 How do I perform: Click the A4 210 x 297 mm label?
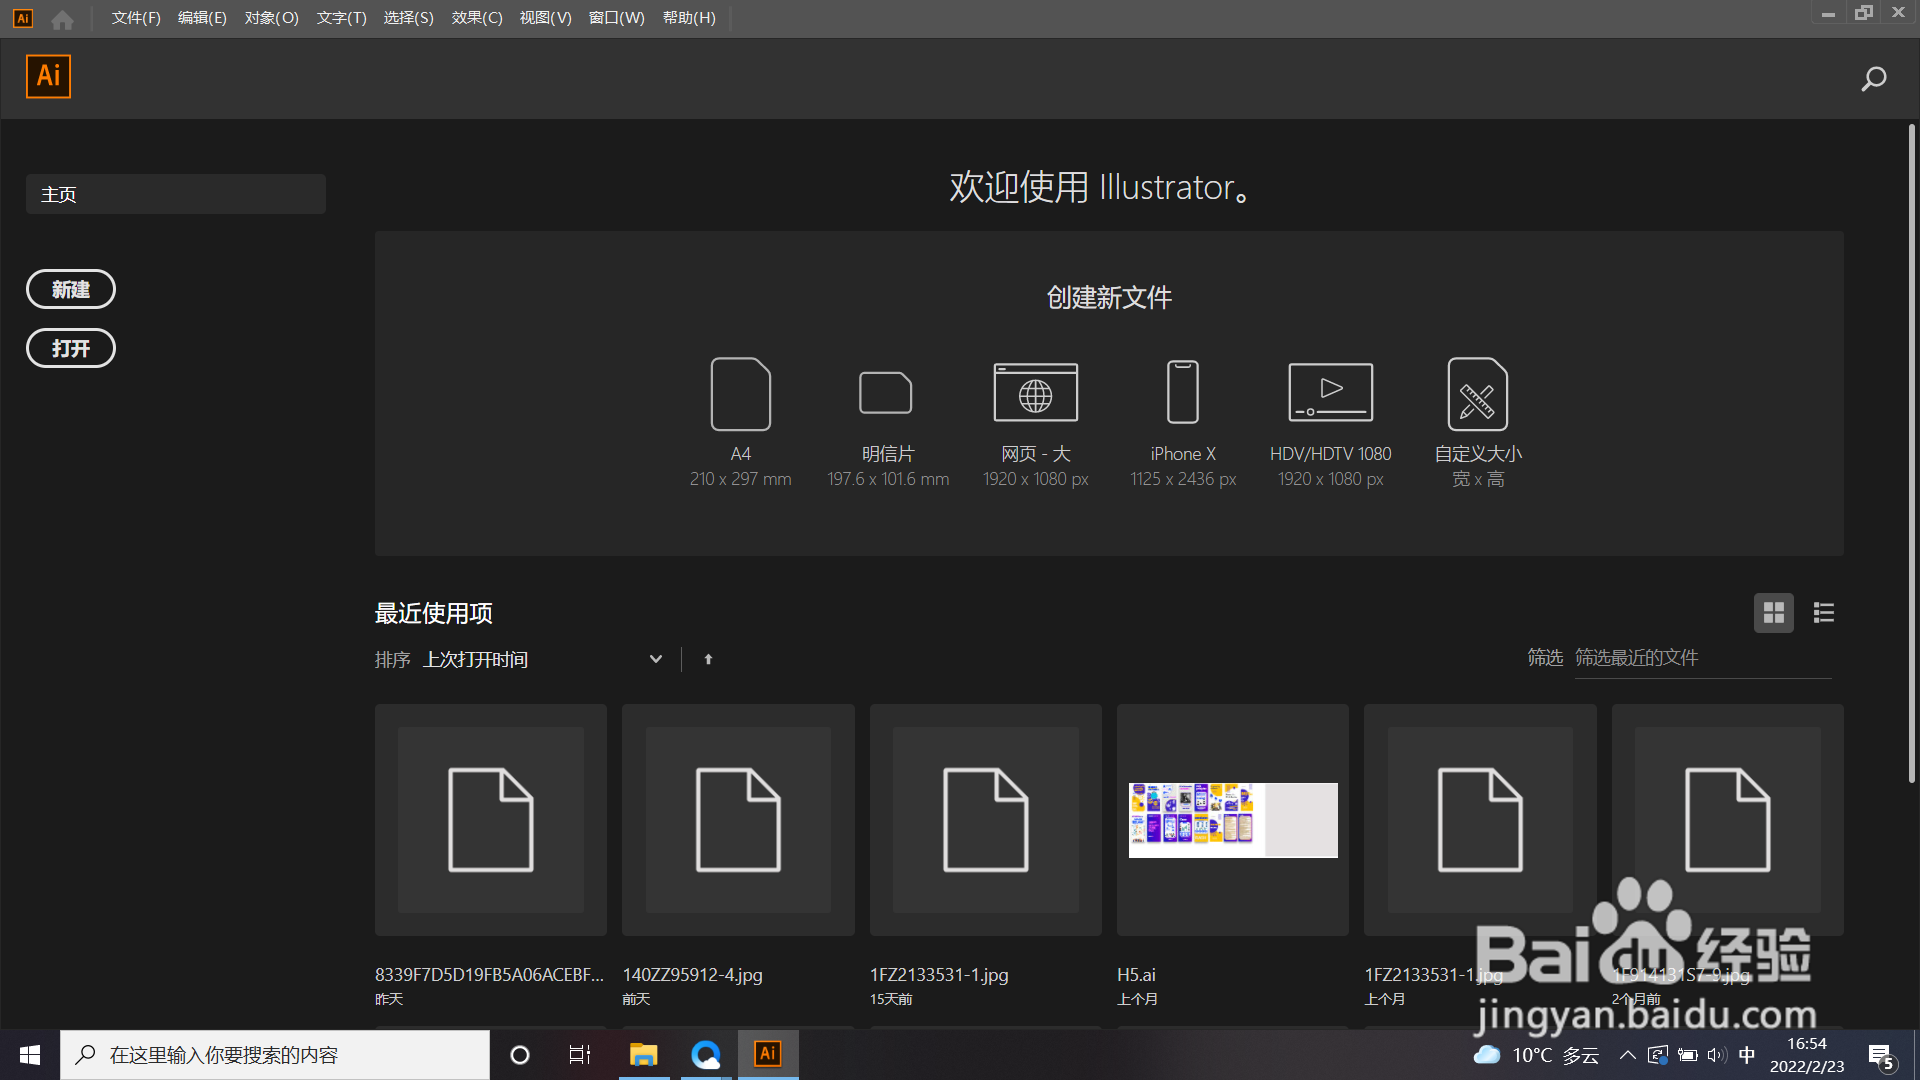(x=740, y=466)
